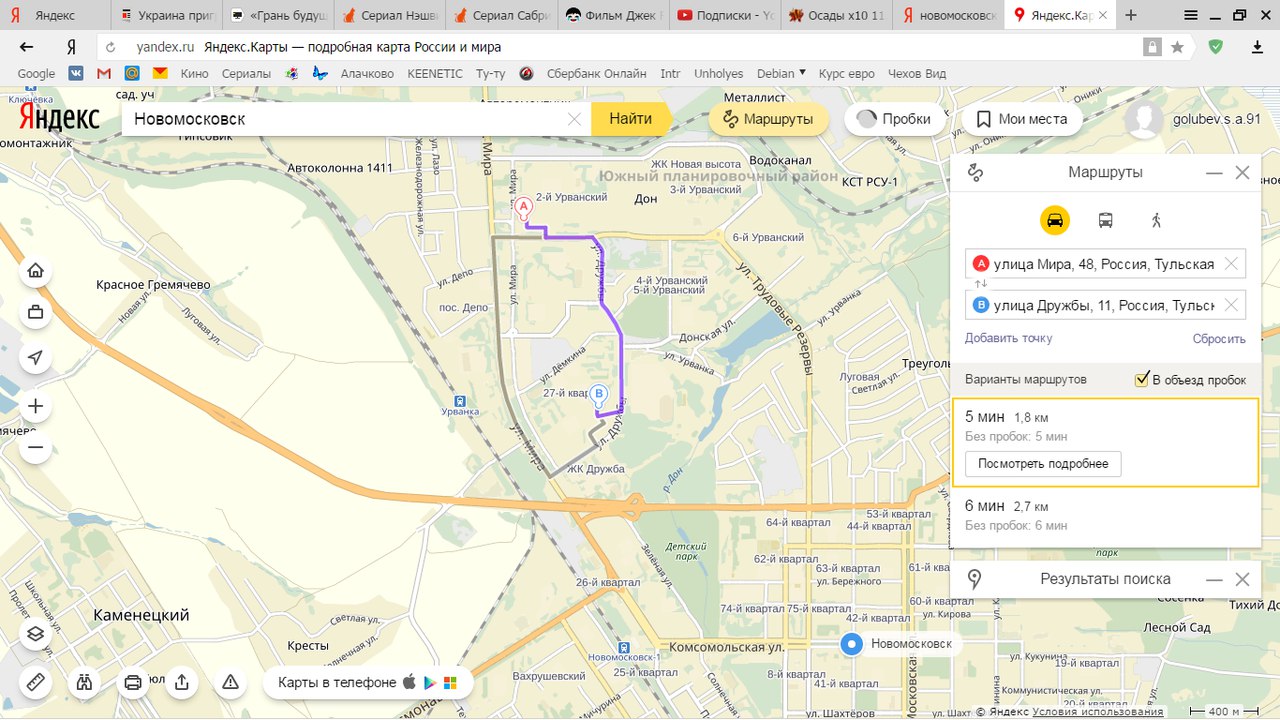Switch to the Украина browser tab
The width and height of the screenshot is (1280, 720).
pos(166,15)
